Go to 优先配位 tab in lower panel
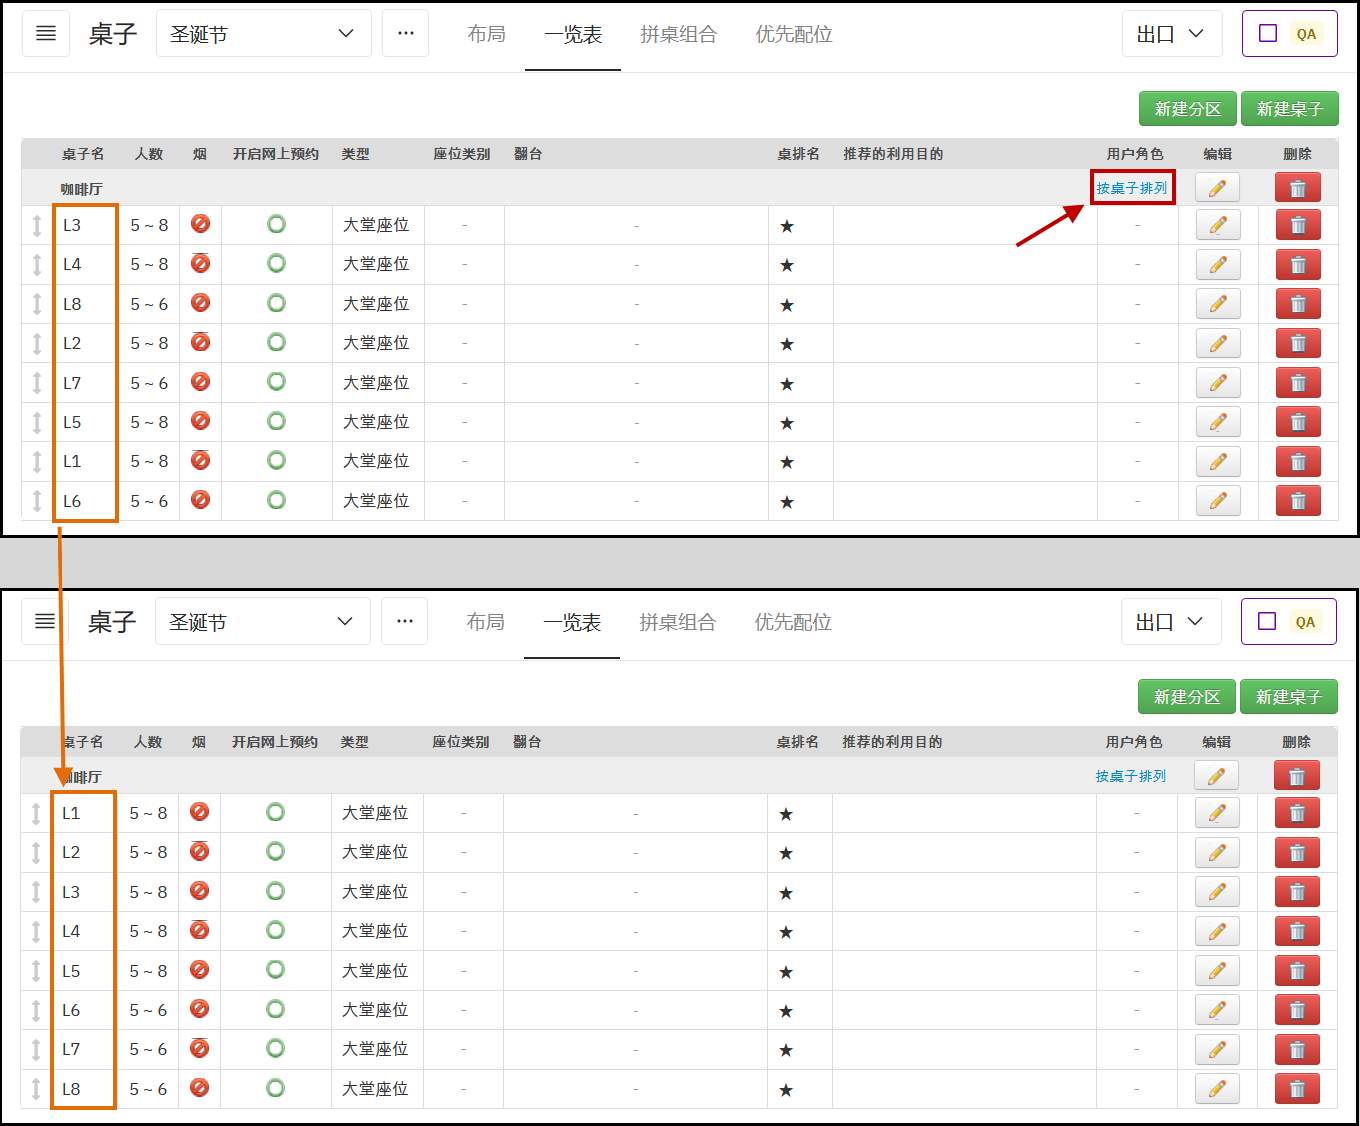Screen dimensions: 1360x1126 click(x=793, y=623)
